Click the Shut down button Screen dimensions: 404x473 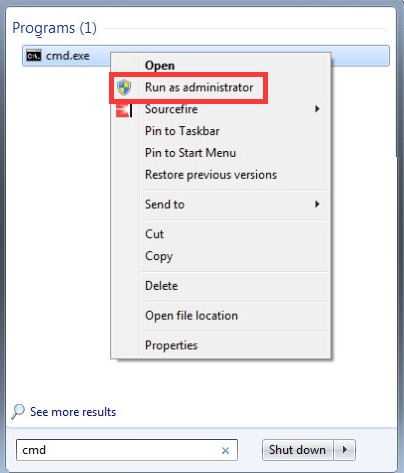click(297, 450)
